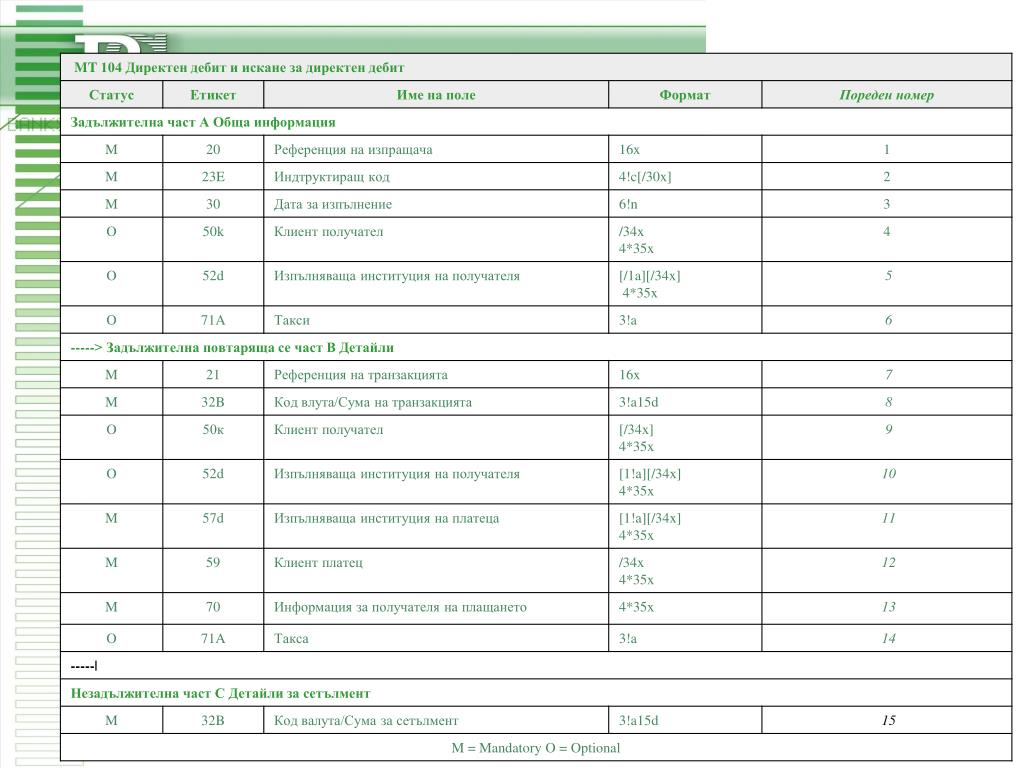
Task: Select sequence number '1'
Action: click(x=886, y=150)
